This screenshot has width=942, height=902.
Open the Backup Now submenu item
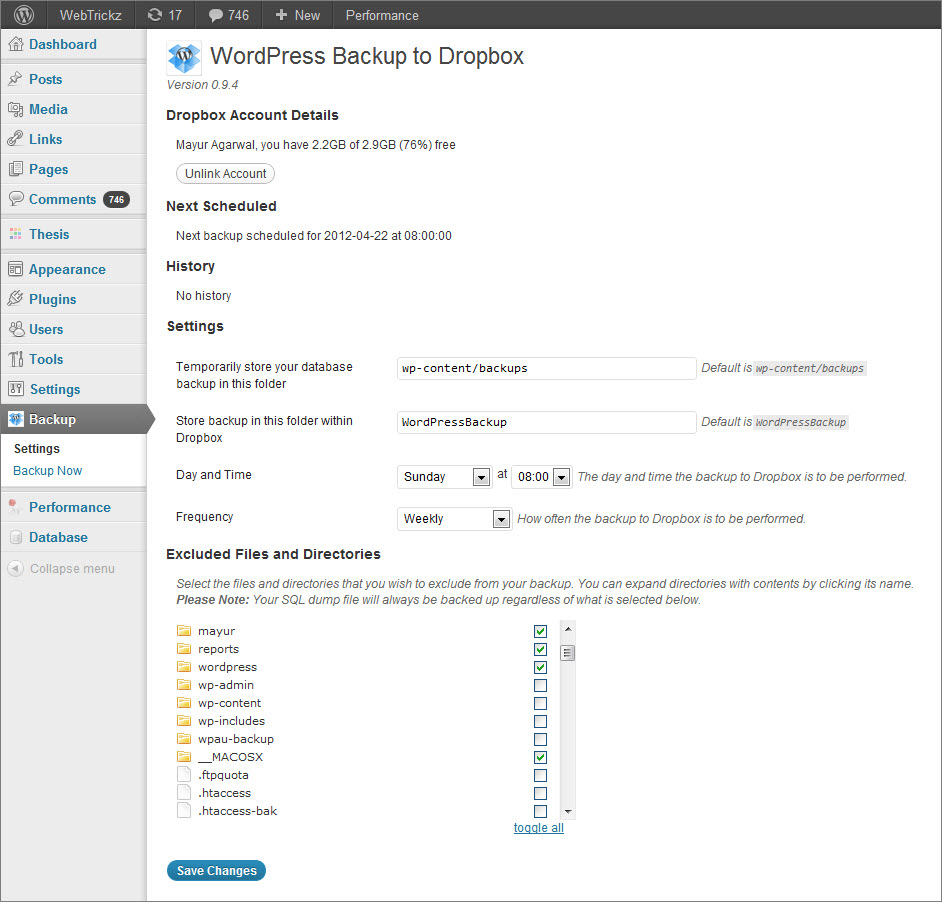tap(47, 471)
